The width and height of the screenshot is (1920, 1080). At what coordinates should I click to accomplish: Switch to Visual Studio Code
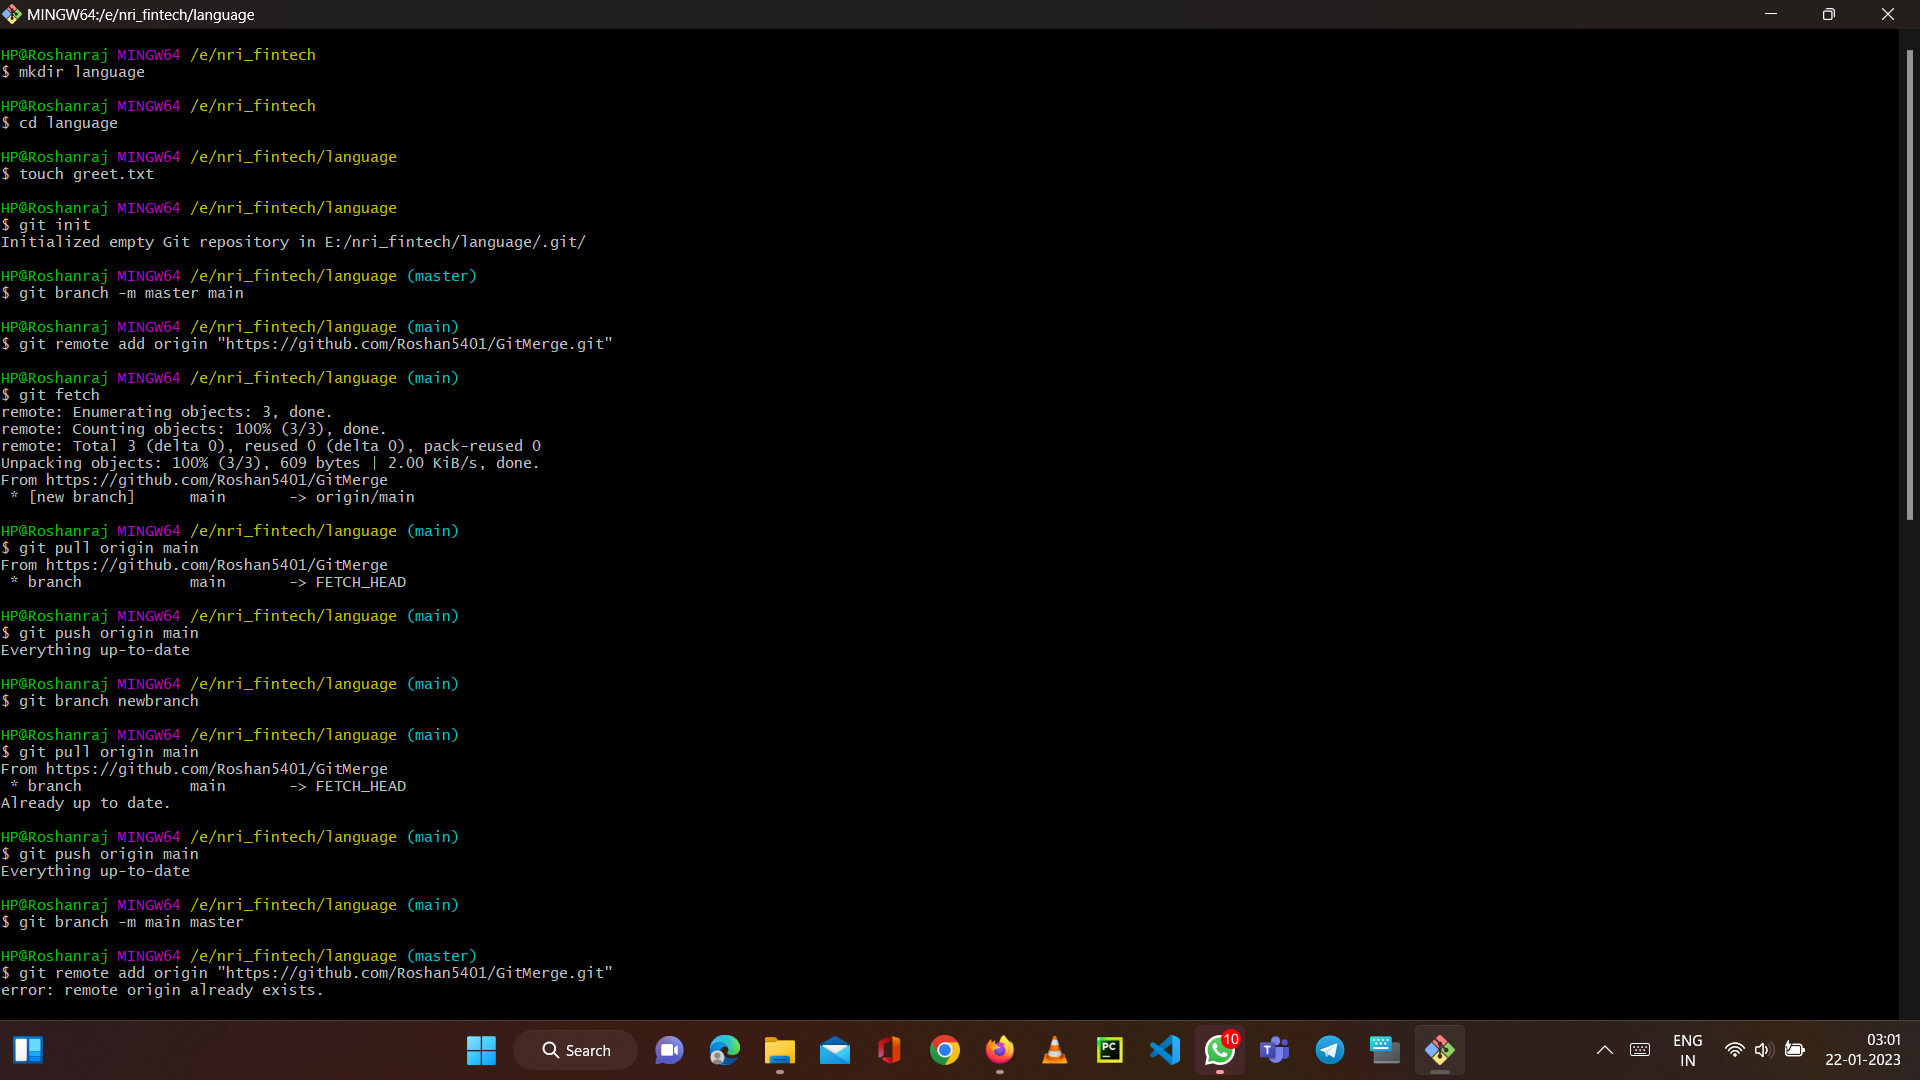[x=1164, y=1050]
